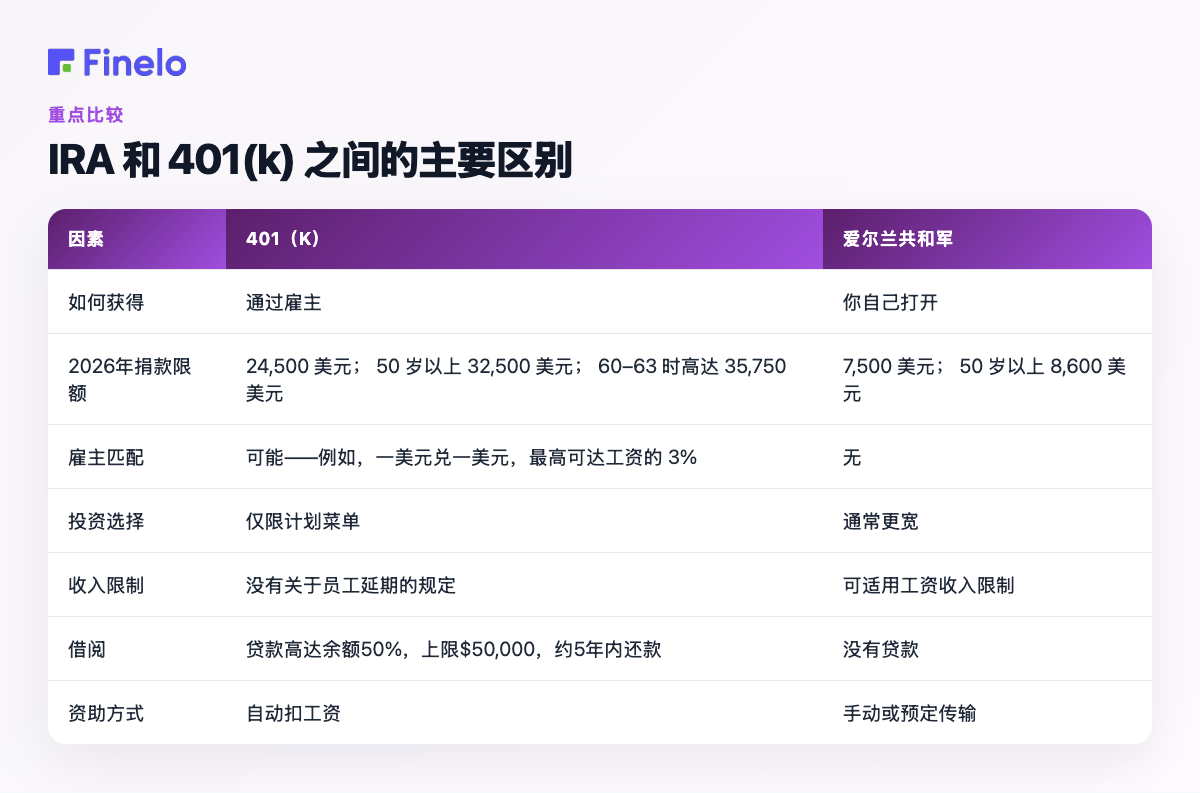Select the '资助方式' row label
The image size is (1200, 793).
click(106, 713)
